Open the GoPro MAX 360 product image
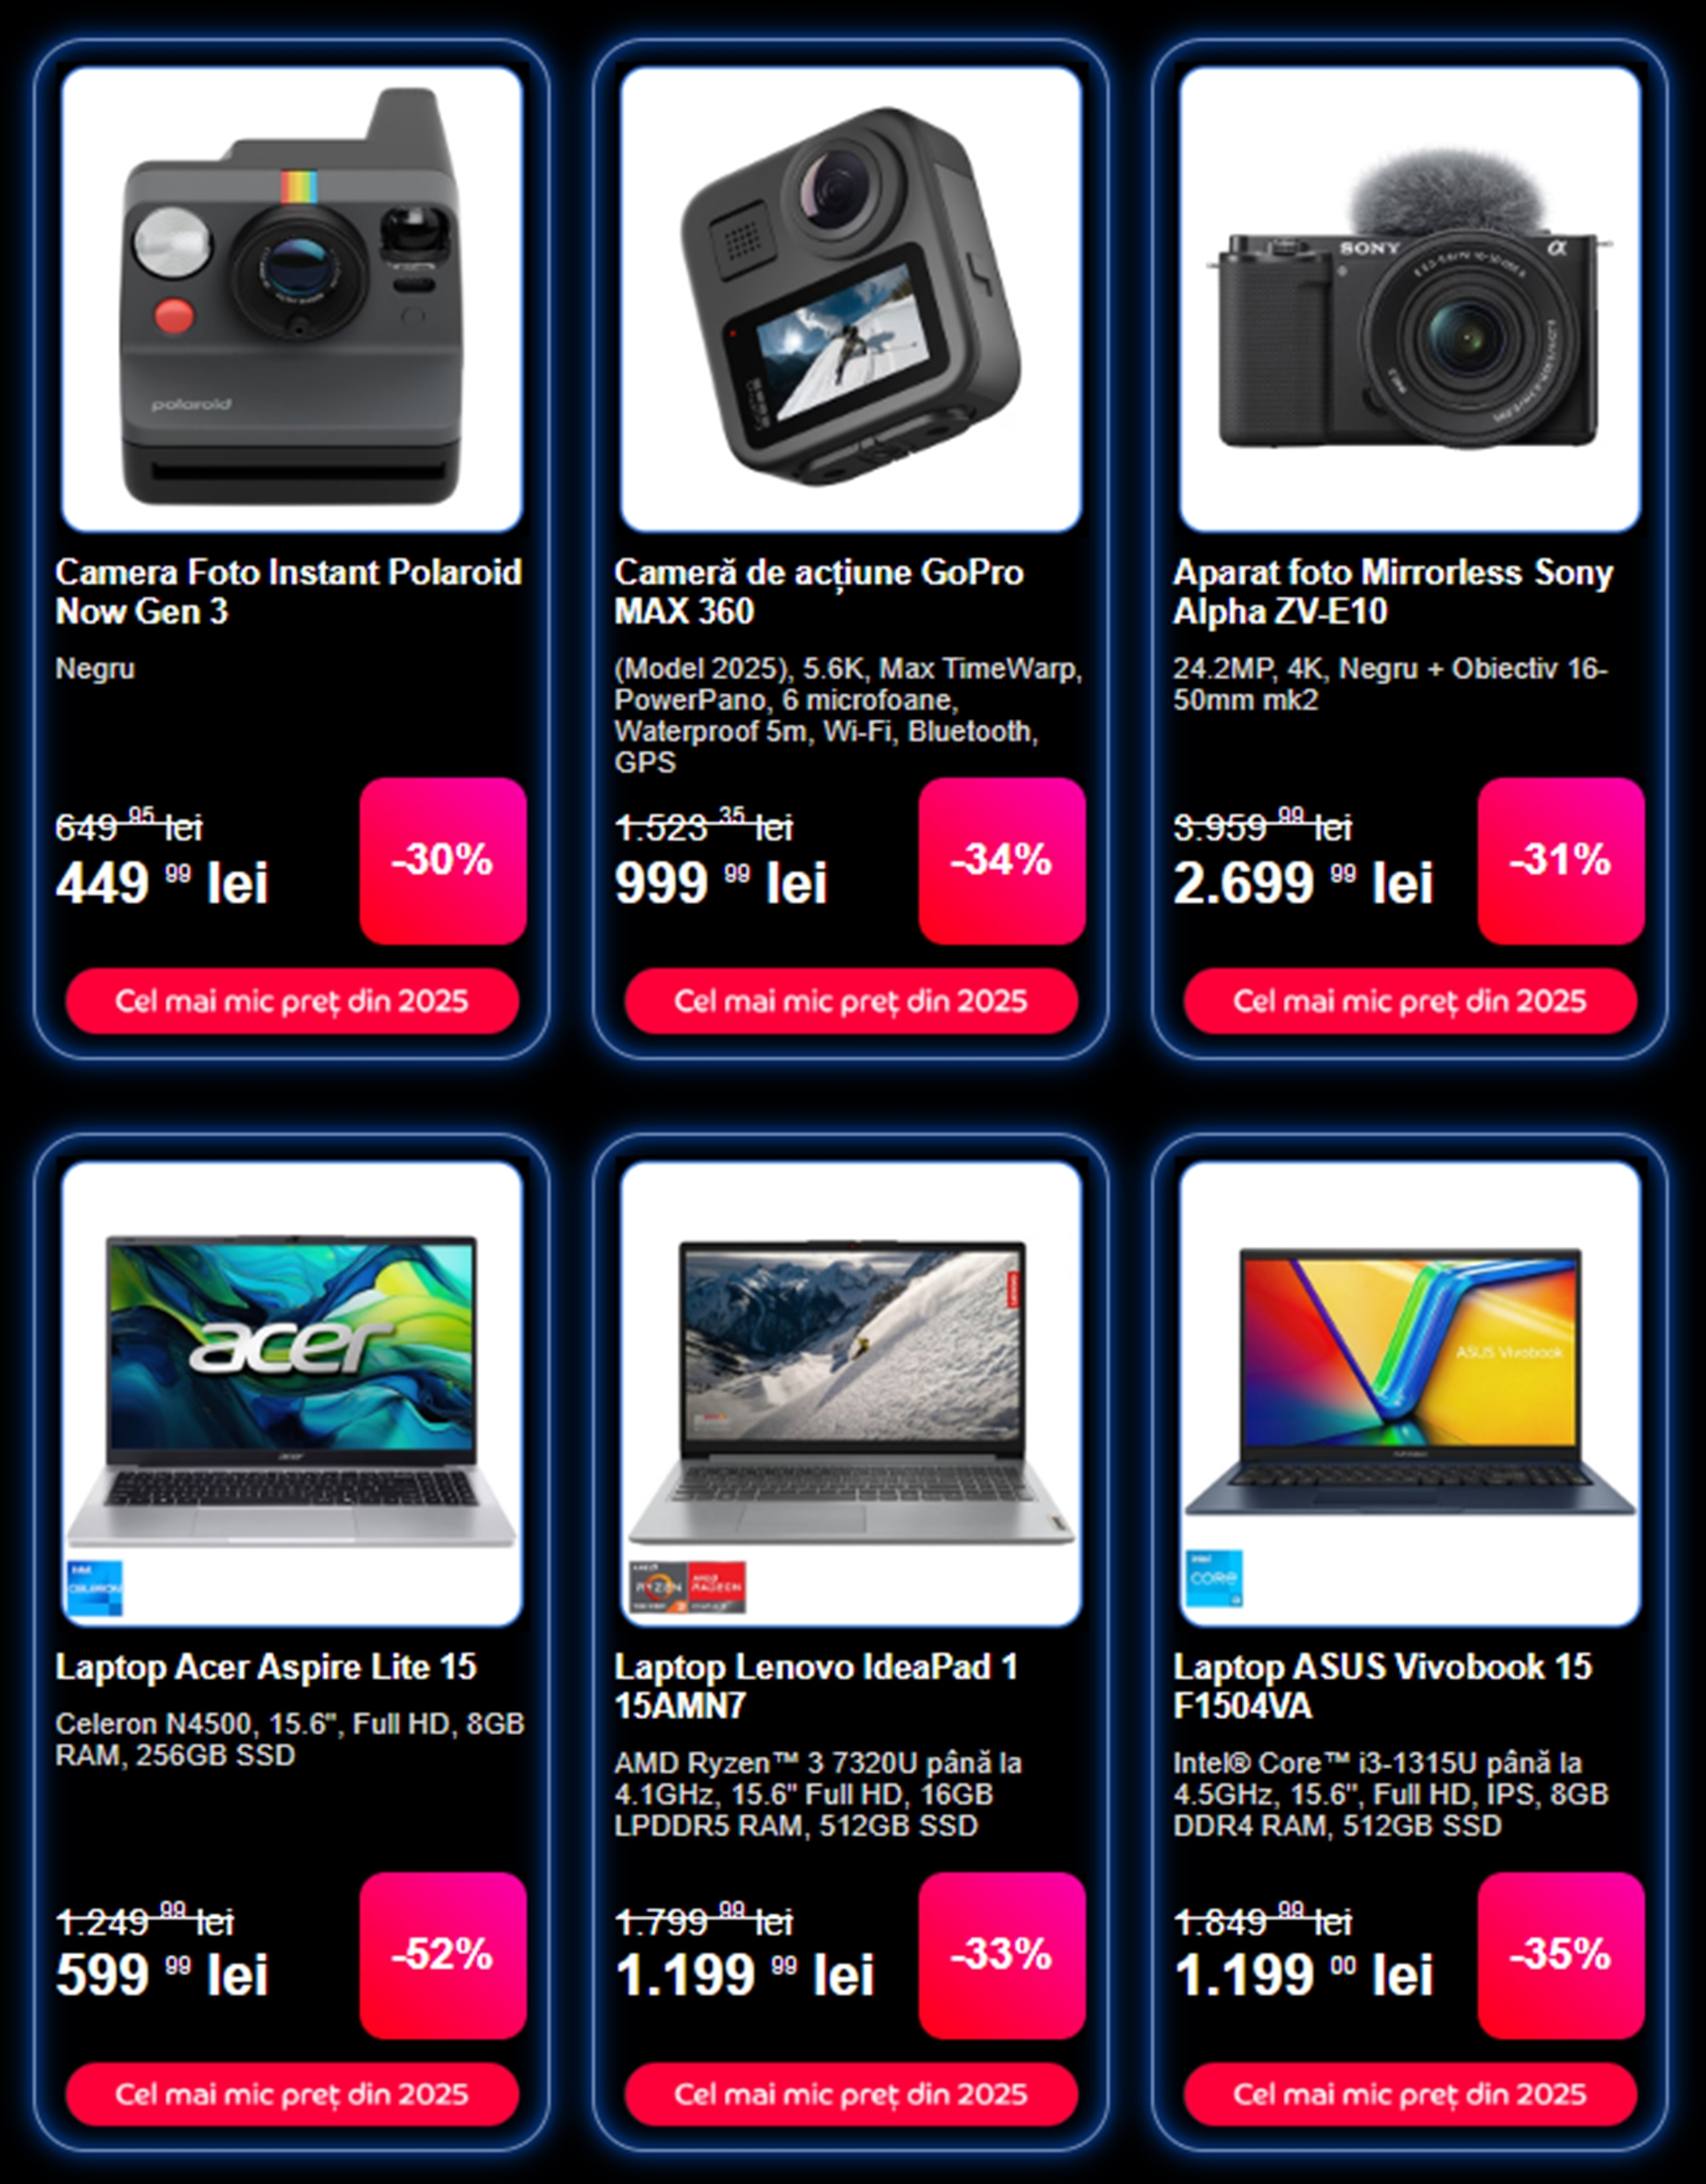Screen dimensions: 1706x2184 tap(851, 298)
